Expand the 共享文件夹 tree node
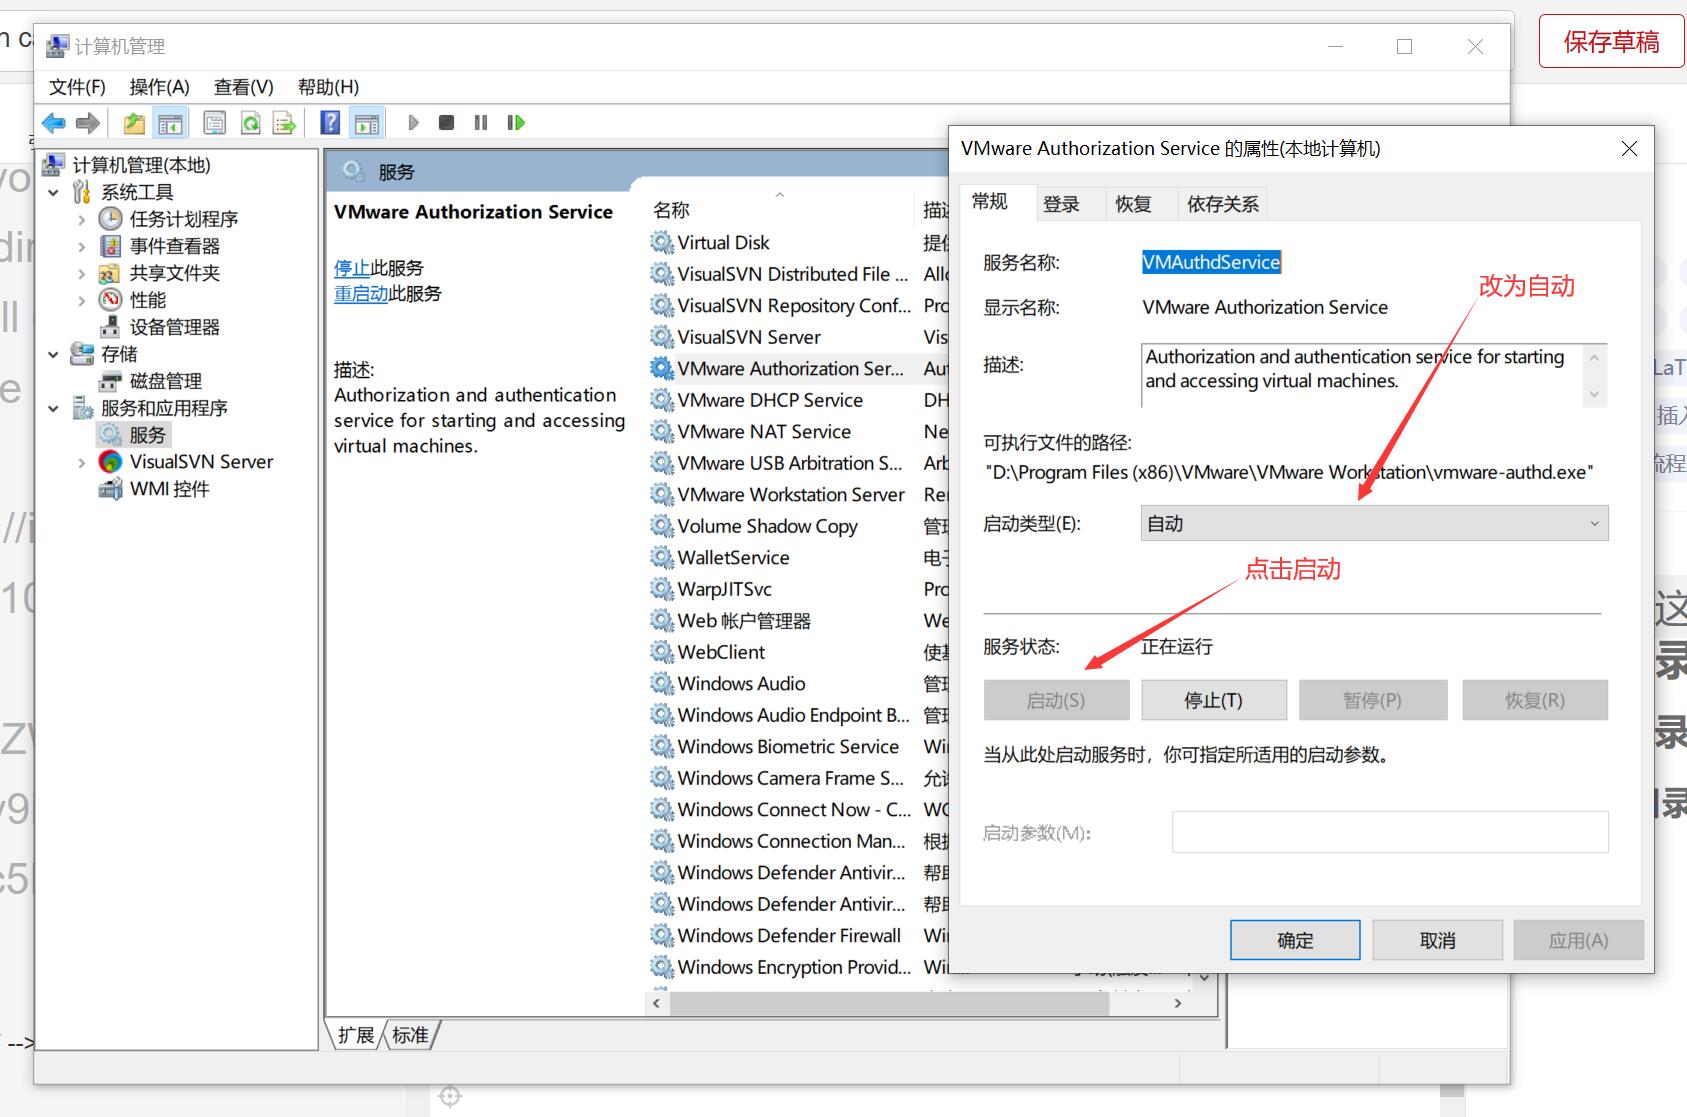The width and height of the screenshot is (1687, 1117). point(82,273)
